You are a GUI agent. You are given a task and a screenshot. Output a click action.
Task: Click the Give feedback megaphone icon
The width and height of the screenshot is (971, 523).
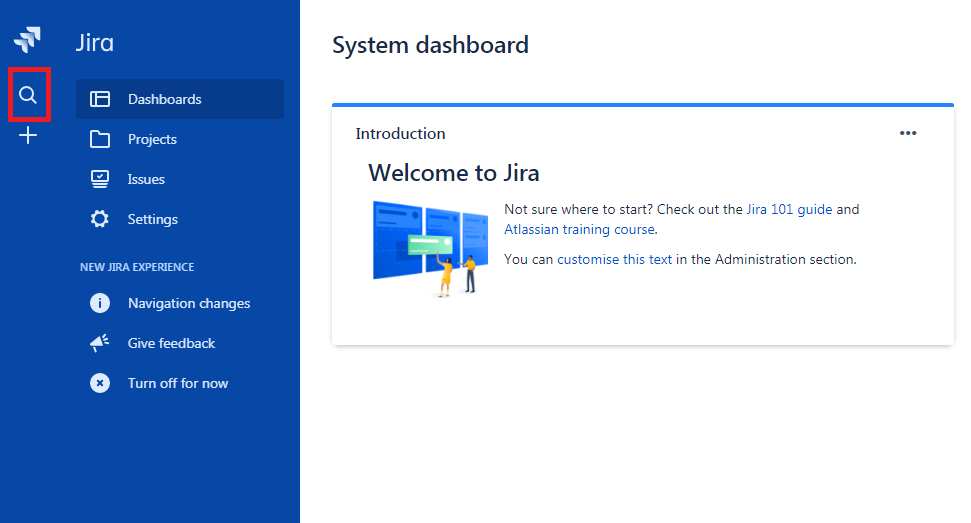pos(100,343)
